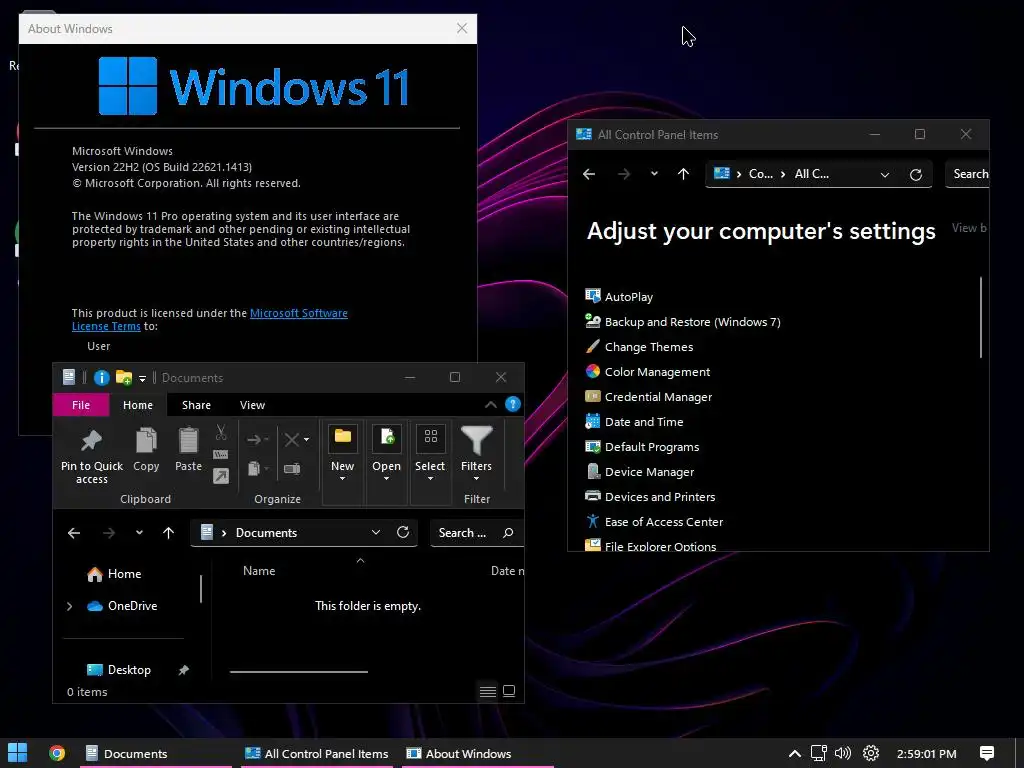This screenshot has width=1024, height=768.
Task: Click the taskbar volume icon
Action: click(x=842, y=753)
